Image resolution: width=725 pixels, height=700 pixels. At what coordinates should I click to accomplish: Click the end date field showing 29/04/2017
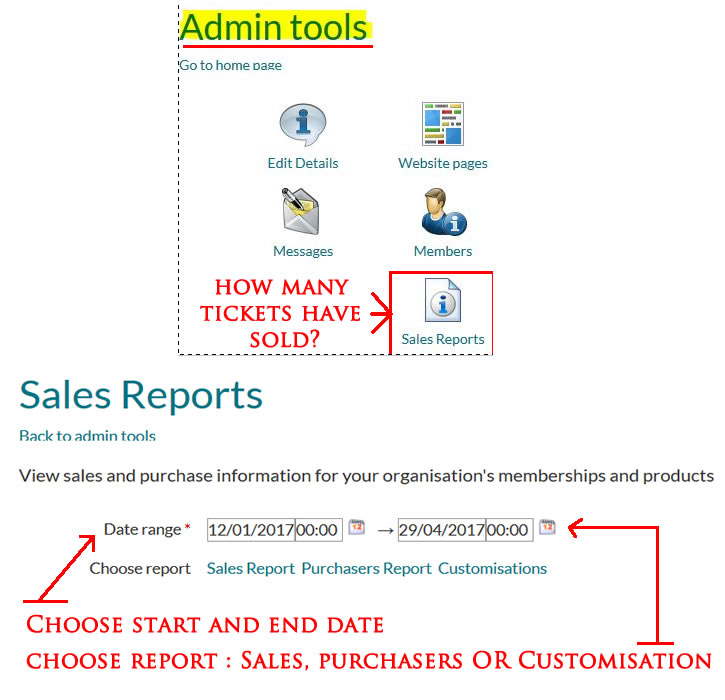[x=441, y=529]
